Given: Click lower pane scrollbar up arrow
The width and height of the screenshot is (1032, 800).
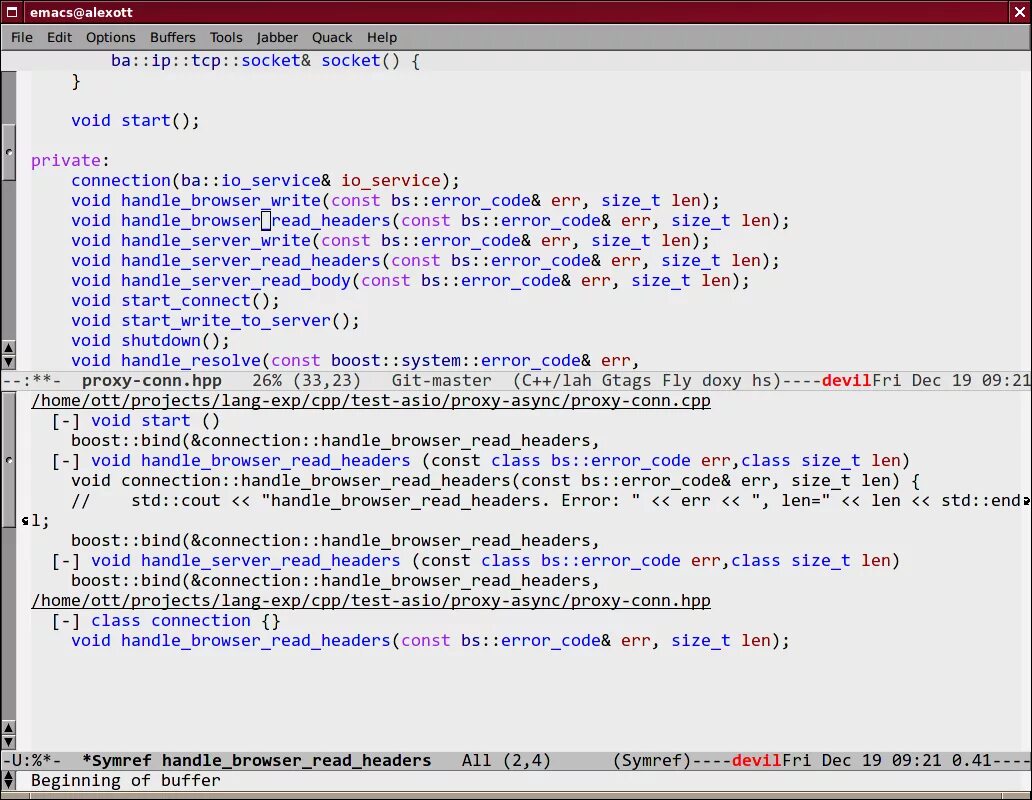Looking at the screenshot, I should (9, 727).
